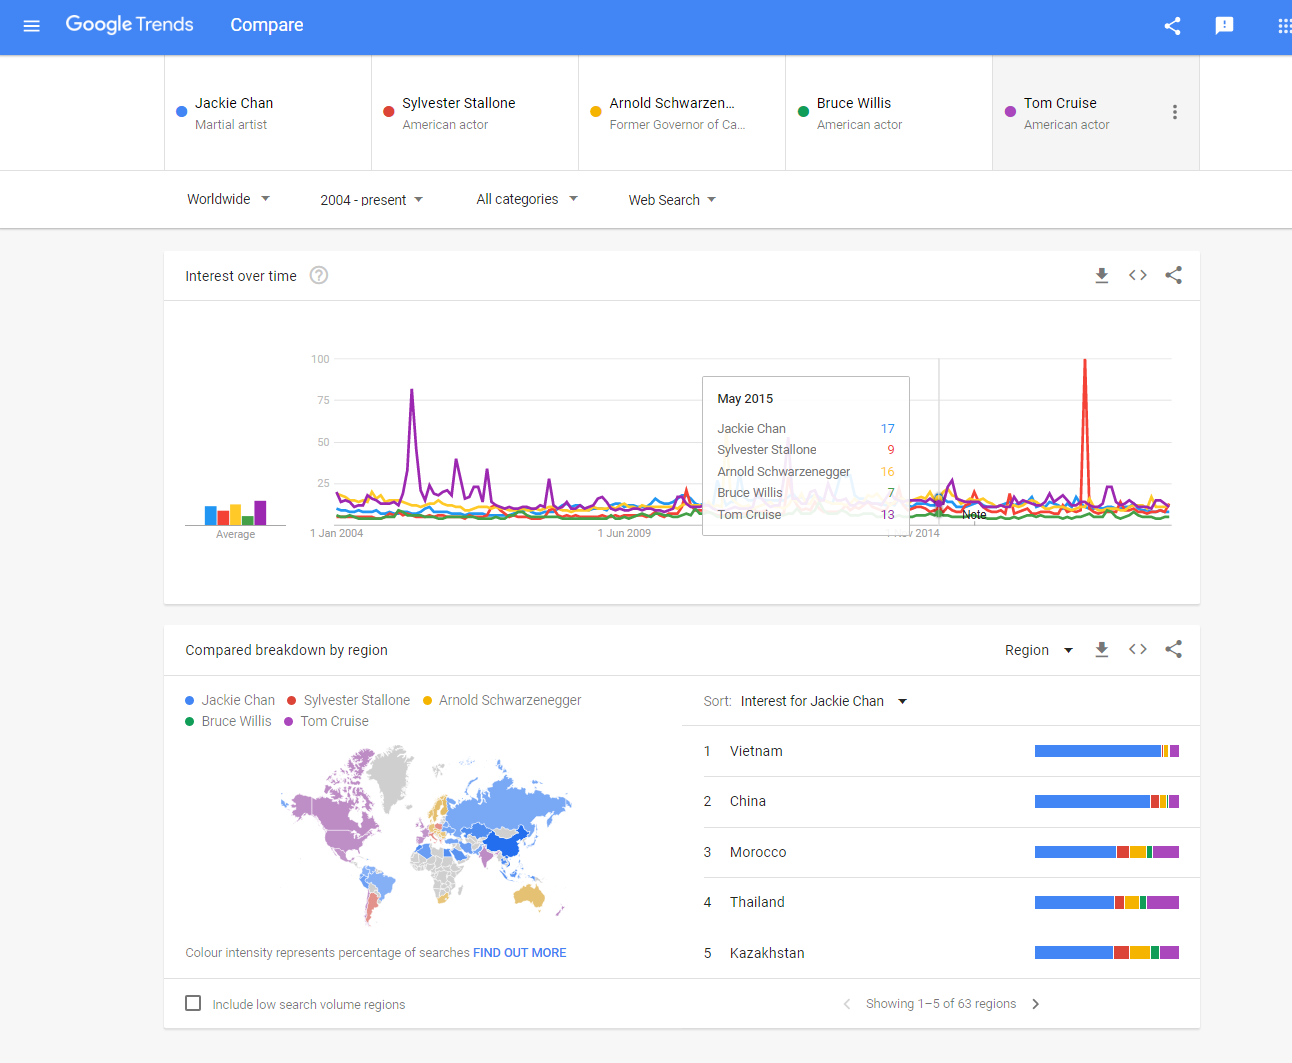Click the FIND OUT MORE link

pyautogui.click(x=519, y=953)
